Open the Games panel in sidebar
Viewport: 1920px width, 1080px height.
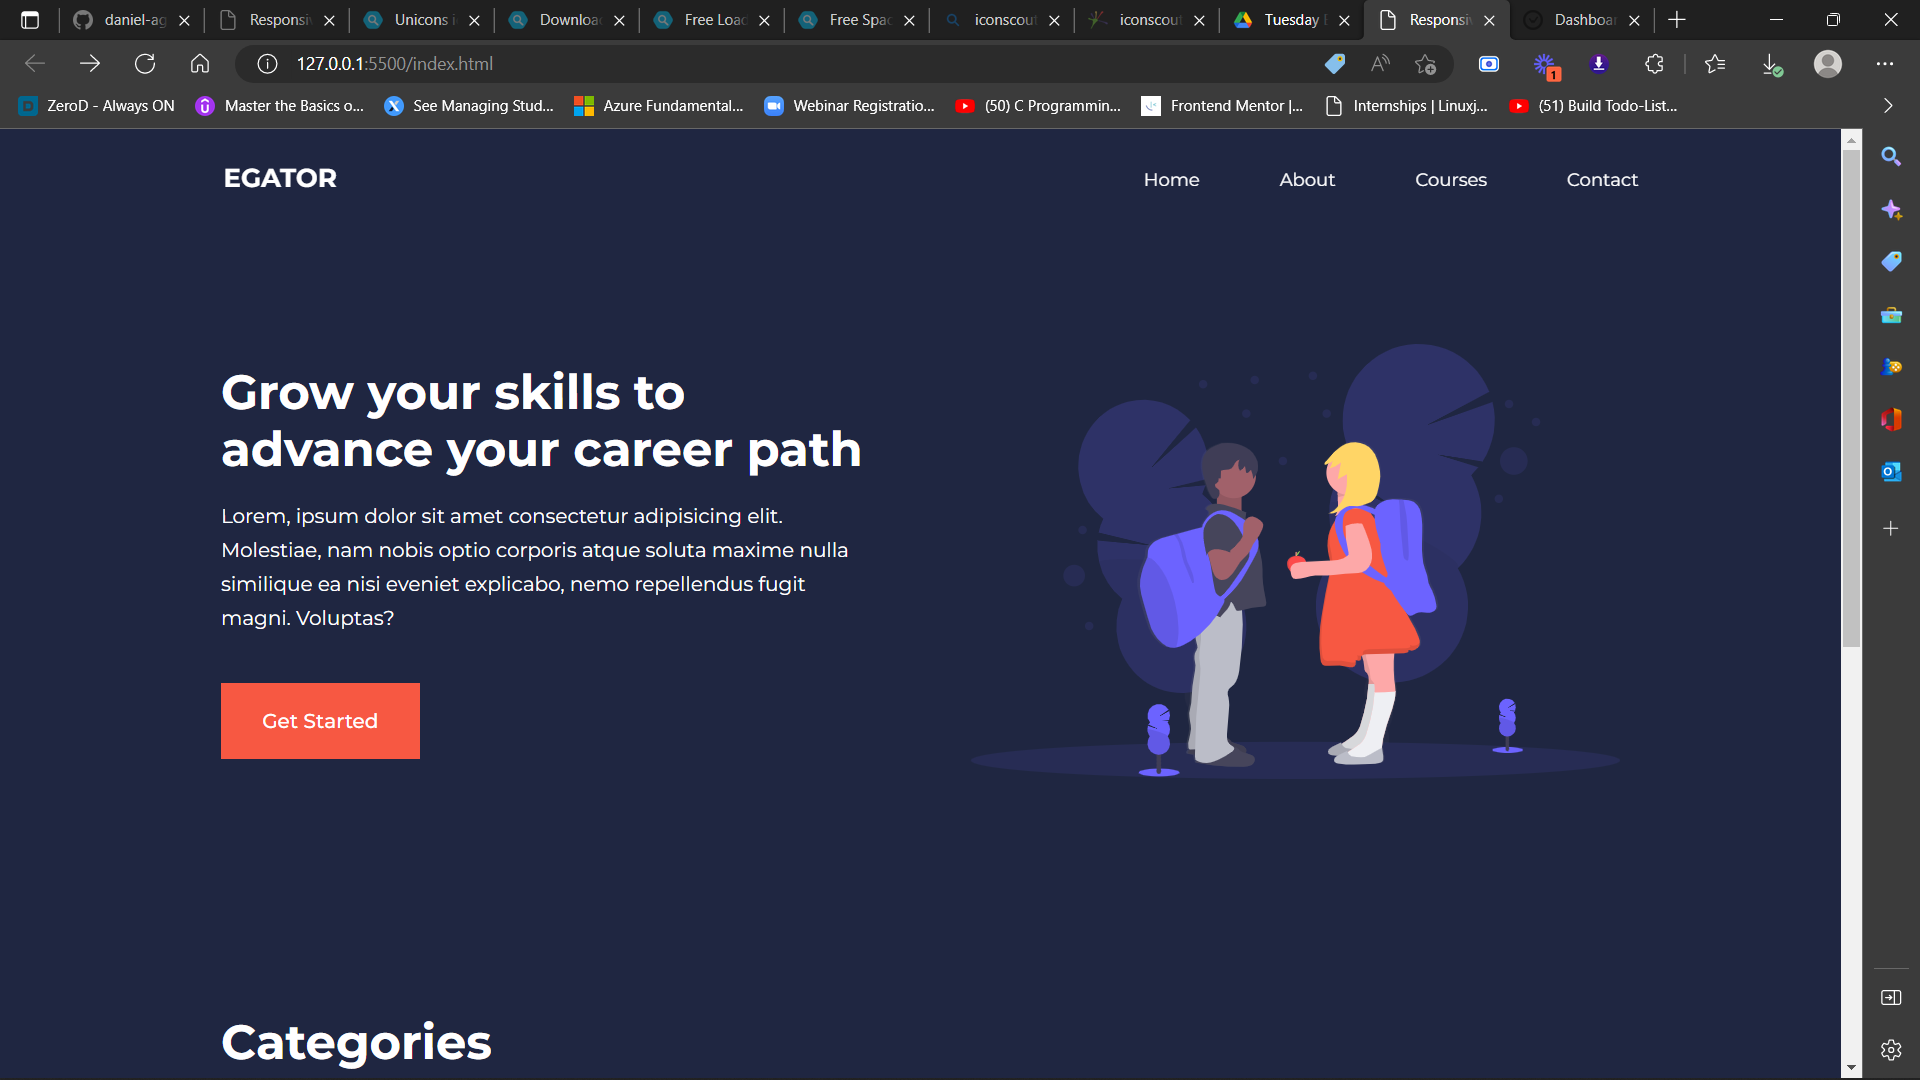pos(1892,366)
